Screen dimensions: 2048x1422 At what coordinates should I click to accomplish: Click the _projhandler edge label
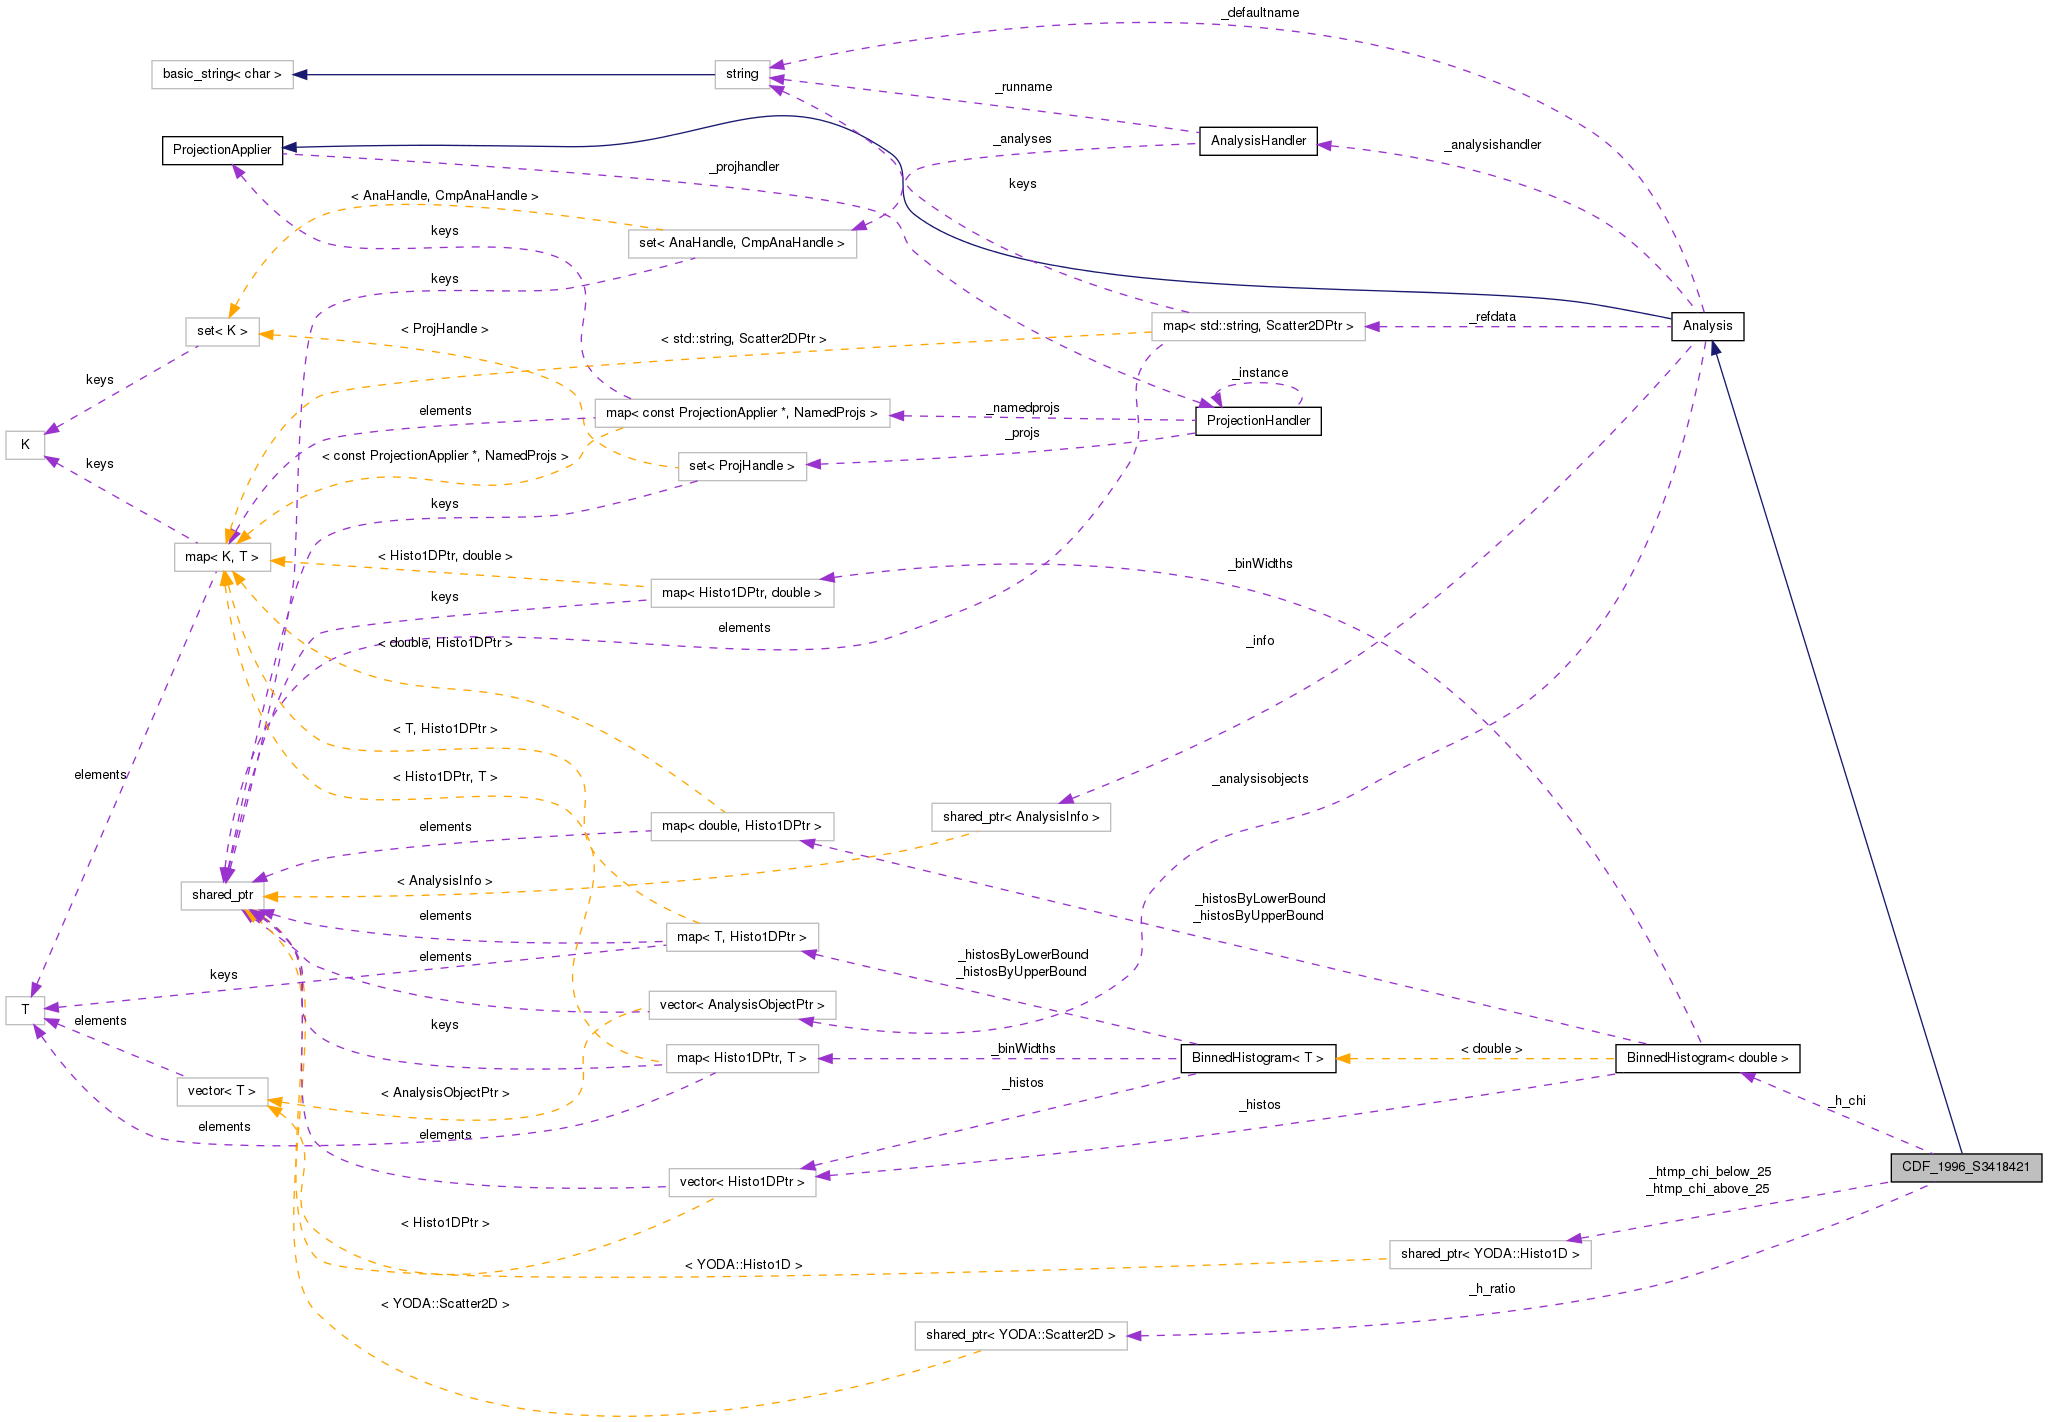pyautogui.click(x=745, y=167)
